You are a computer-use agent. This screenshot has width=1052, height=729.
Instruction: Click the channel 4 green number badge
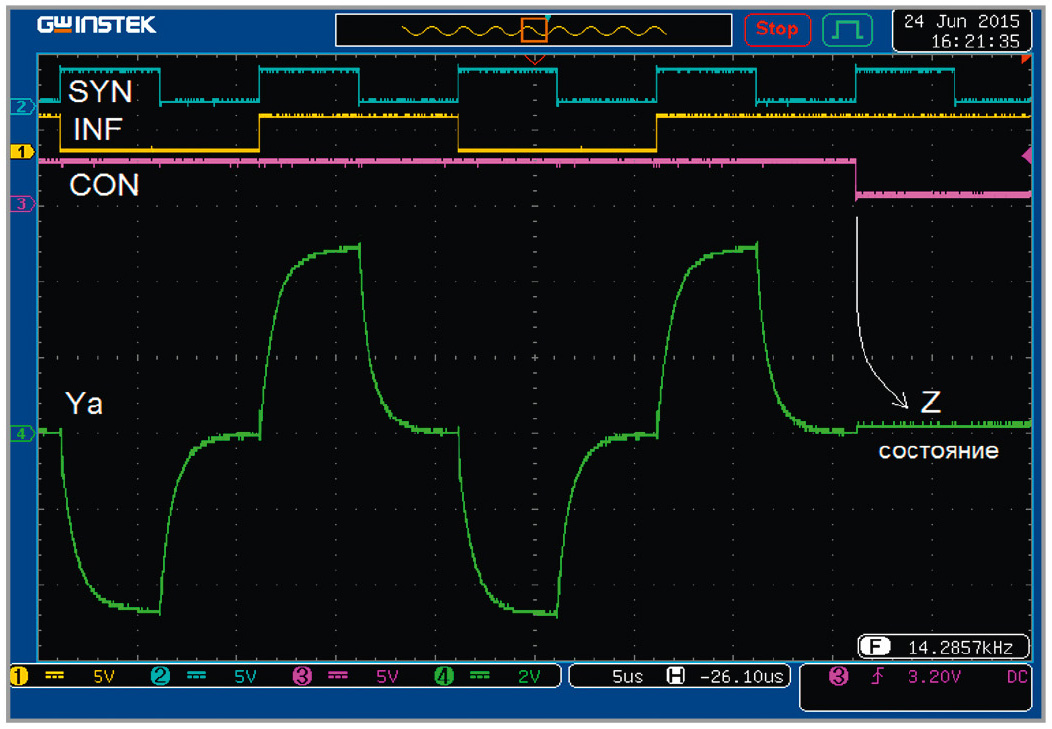coord(444,676)
